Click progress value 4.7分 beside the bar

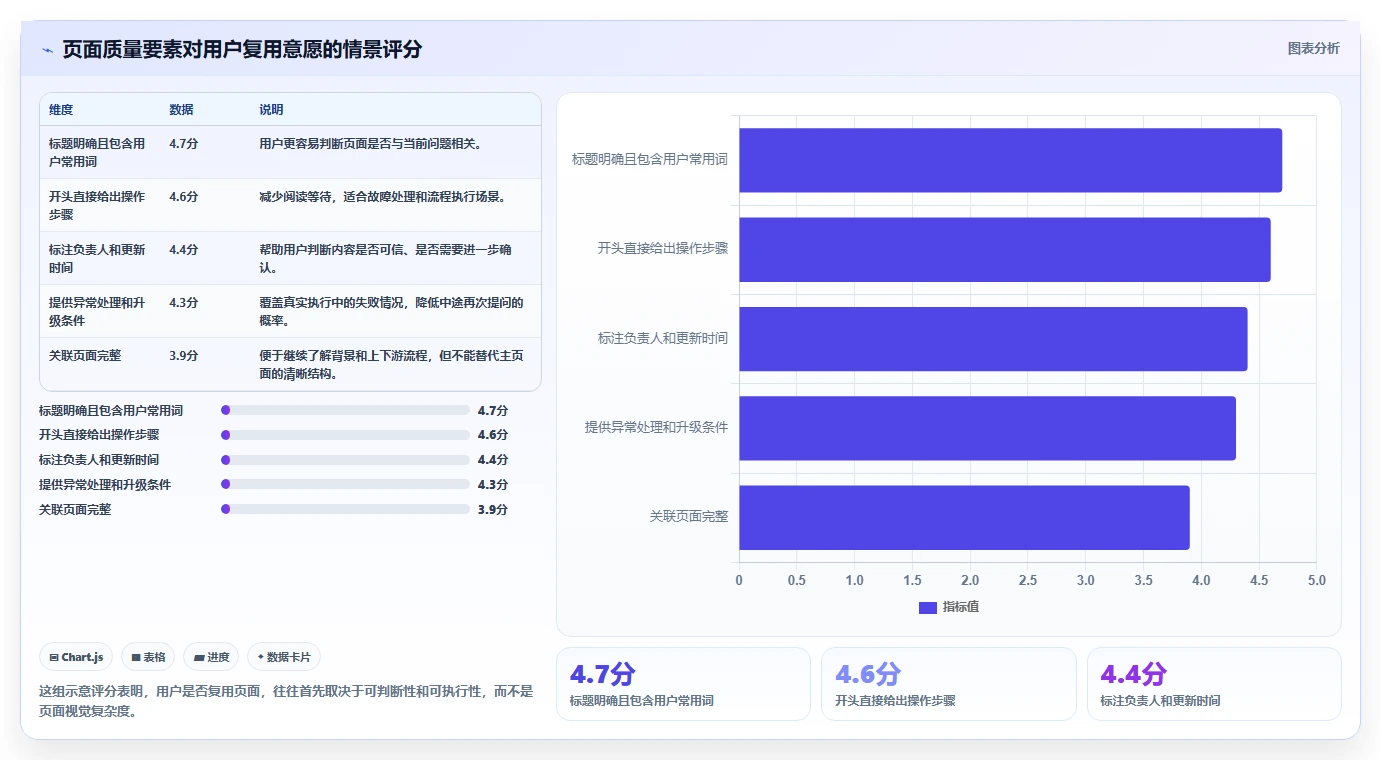tap(493, 410)
